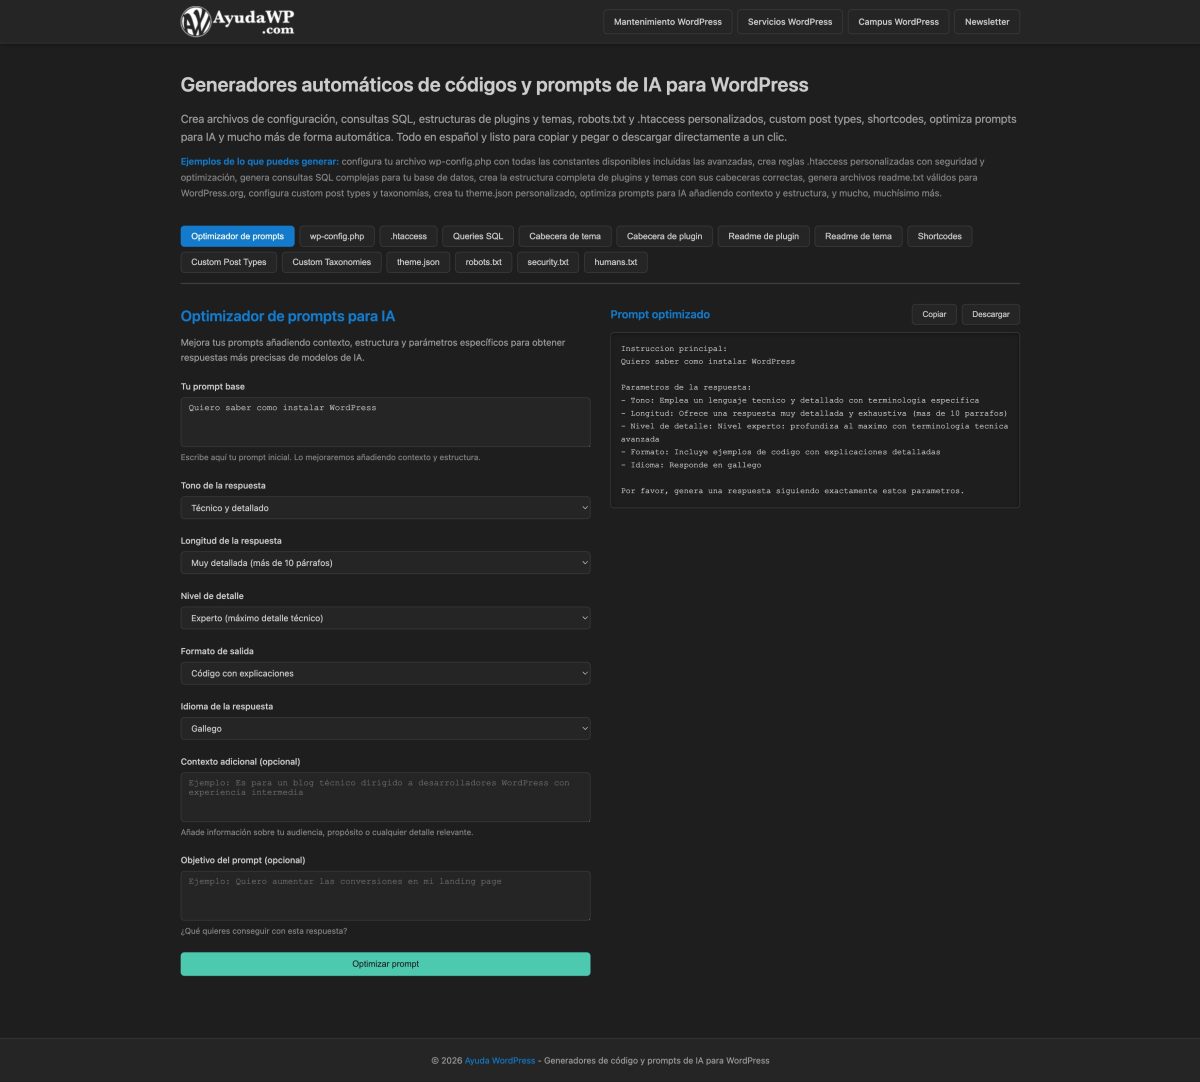Open the Custom Post Types generator
The height and width of the screenshot is (1082, 1200).
coord(228,262)
